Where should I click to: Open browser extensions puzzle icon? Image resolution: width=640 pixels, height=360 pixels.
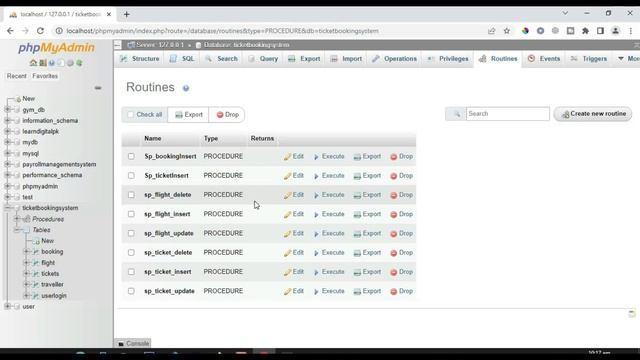click(585, 31)
